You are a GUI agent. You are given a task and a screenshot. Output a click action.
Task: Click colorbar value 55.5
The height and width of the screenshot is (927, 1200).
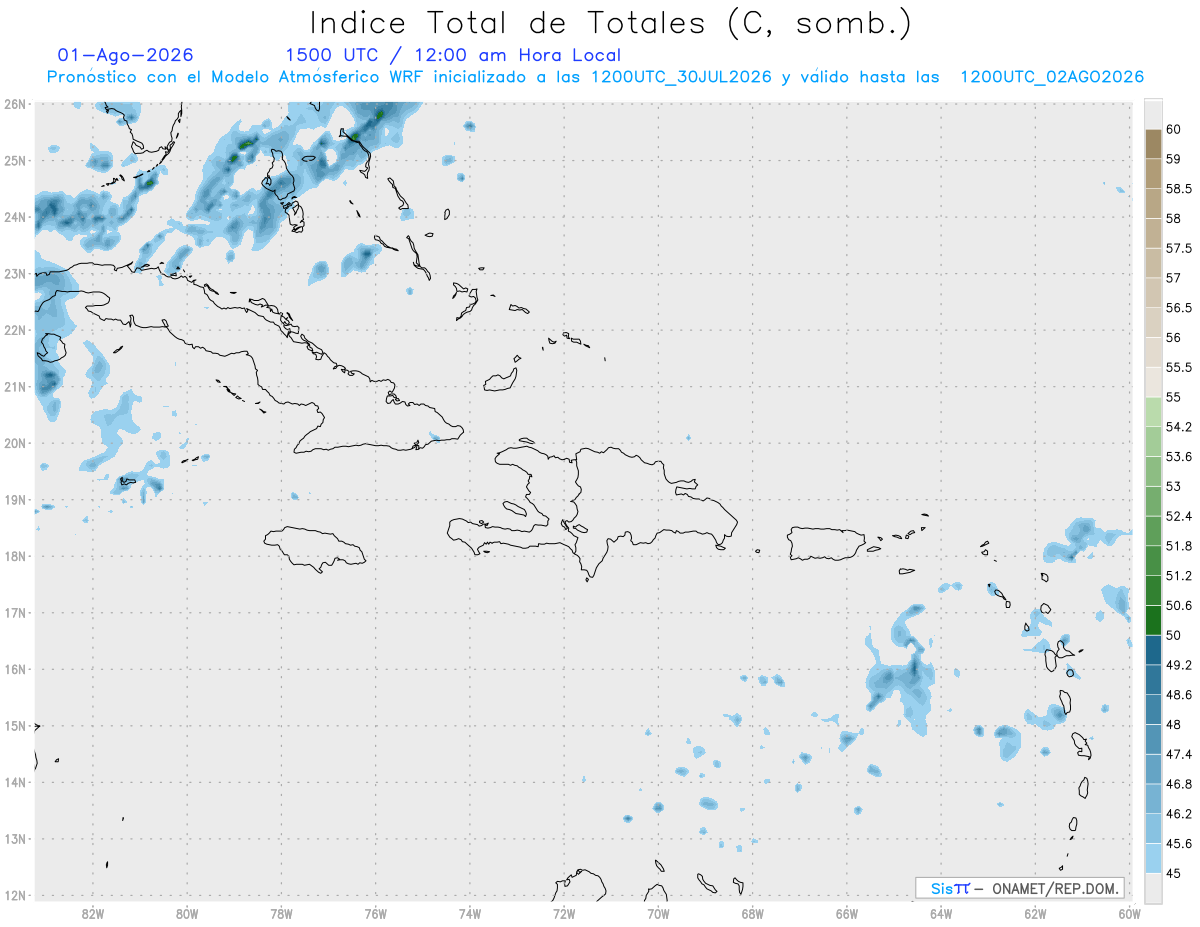1178,367
